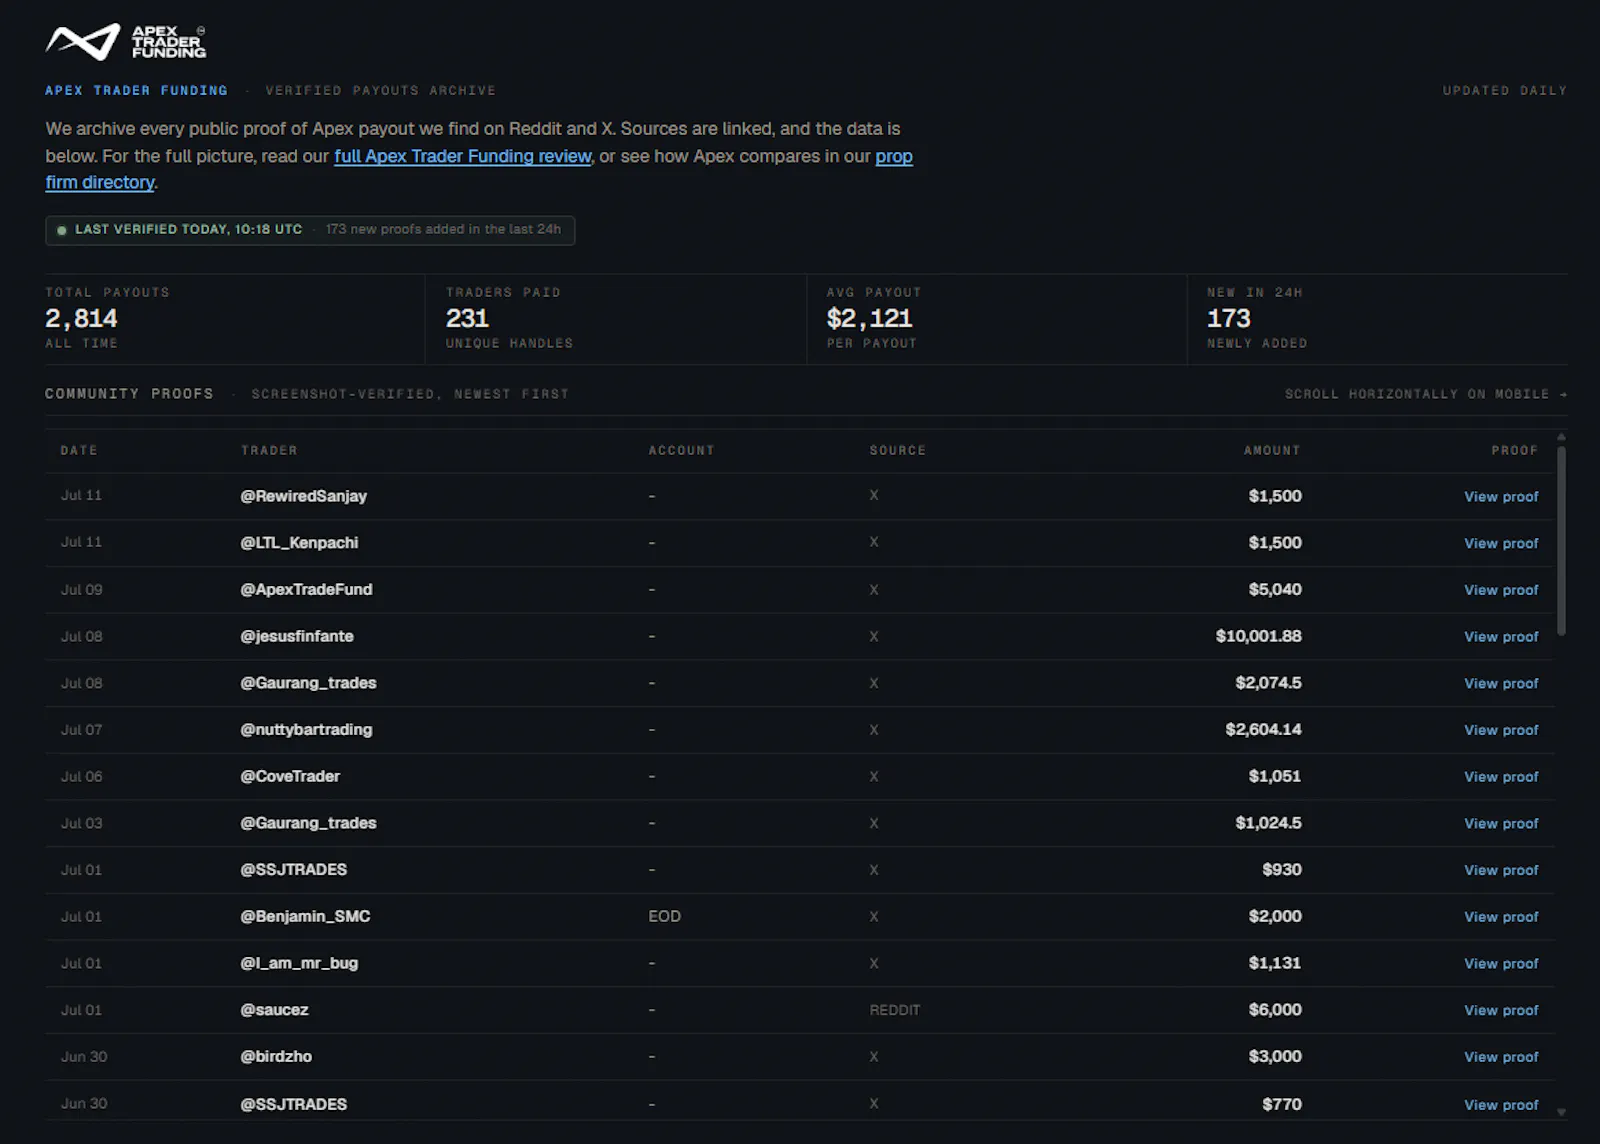Image resolution: width=1600 pixels, height=1144 pixels.
Task: Click the PROOF column header
Action: pos(1515,451)
